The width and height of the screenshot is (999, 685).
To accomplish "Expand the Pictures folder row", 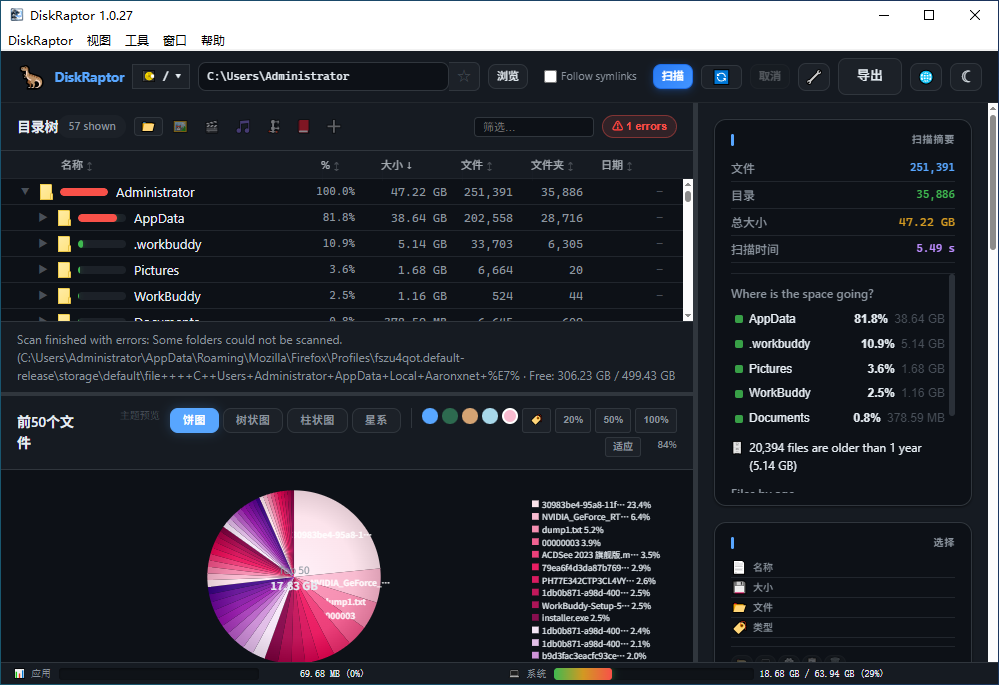I will (43, 270).
